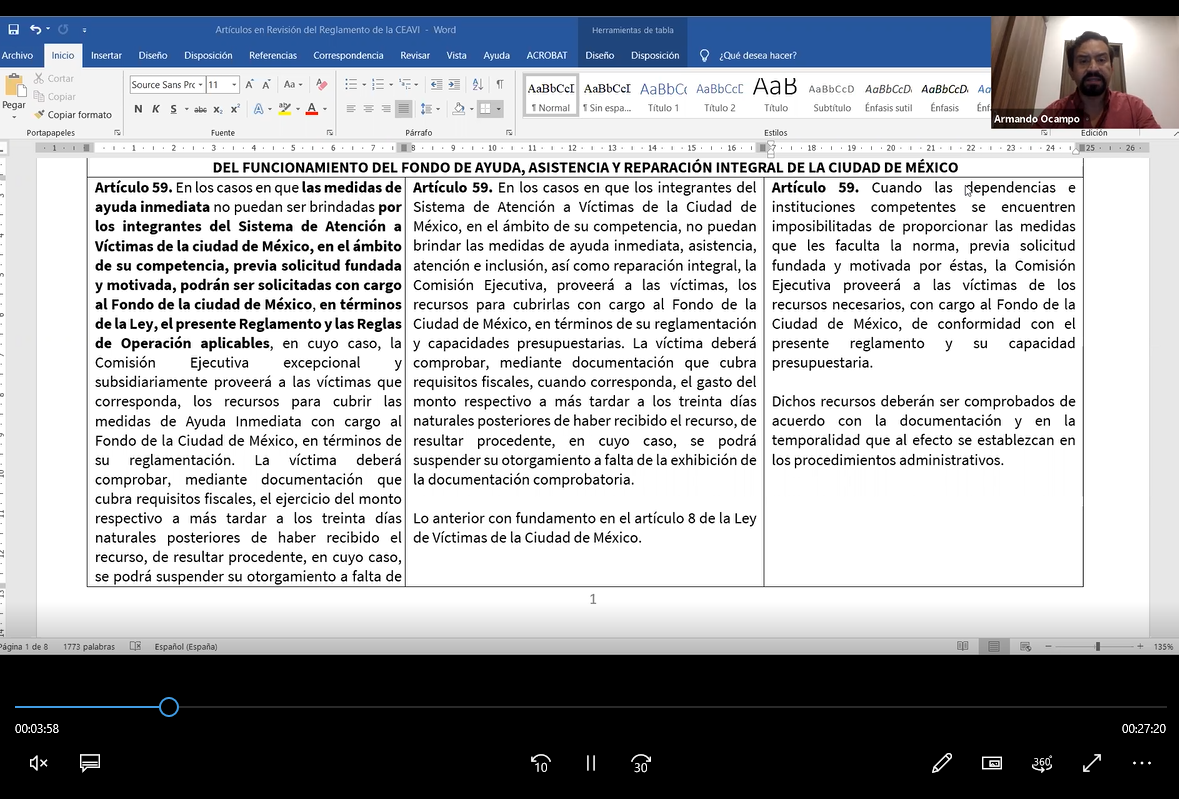This screenshot has height=799, width=1179.
Task: Switch to the Referencias ribbon tab
Action: [273, 56]
